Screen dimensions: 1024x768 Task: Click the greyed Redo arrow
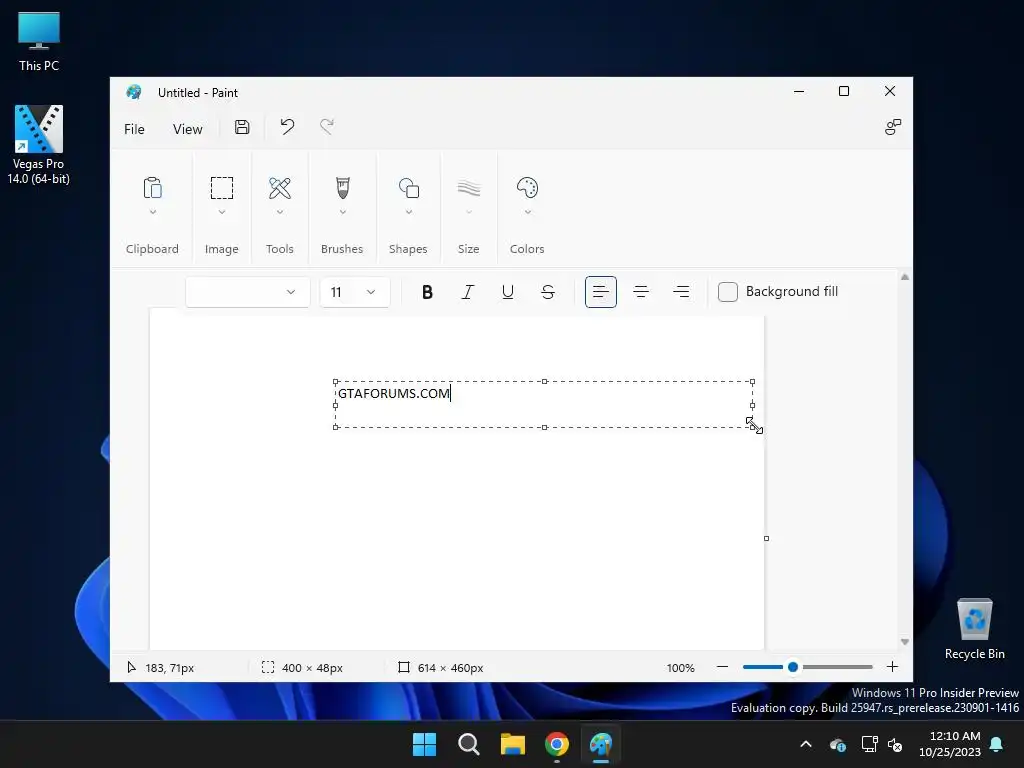[x=327, y=127]
